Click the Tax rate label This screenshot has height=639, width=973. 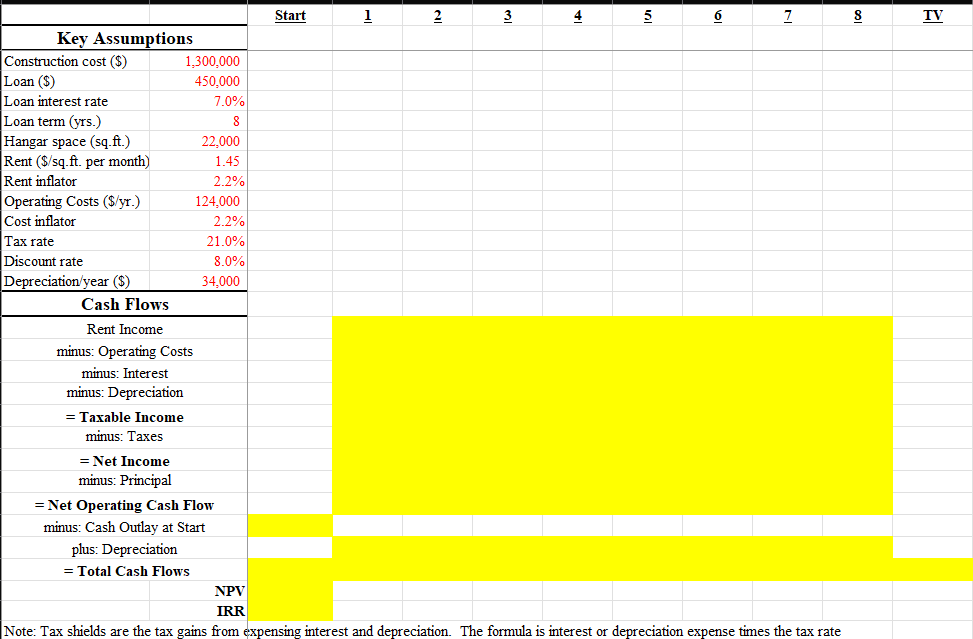(29, 241)
